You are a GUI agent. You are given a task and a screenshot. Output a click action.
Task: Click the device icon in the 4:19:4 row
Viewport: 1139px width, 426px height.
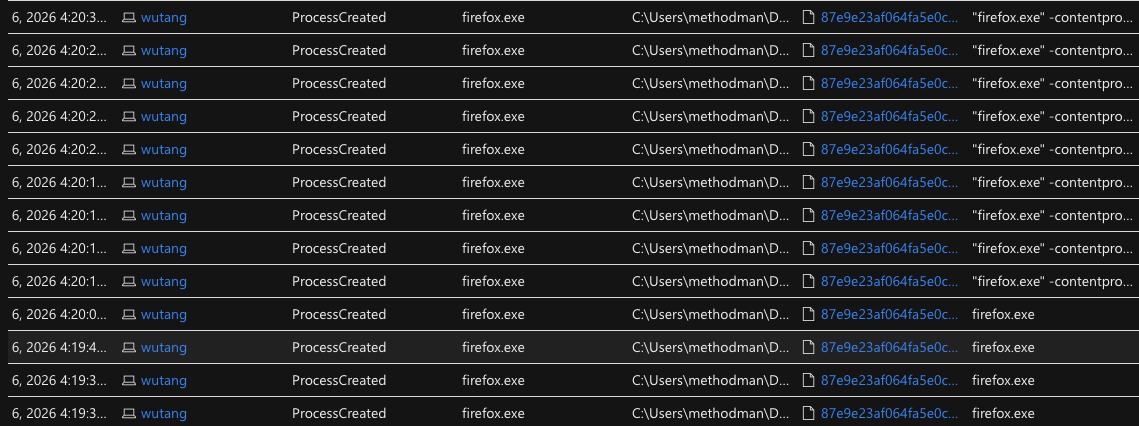(x=129, y=347)
